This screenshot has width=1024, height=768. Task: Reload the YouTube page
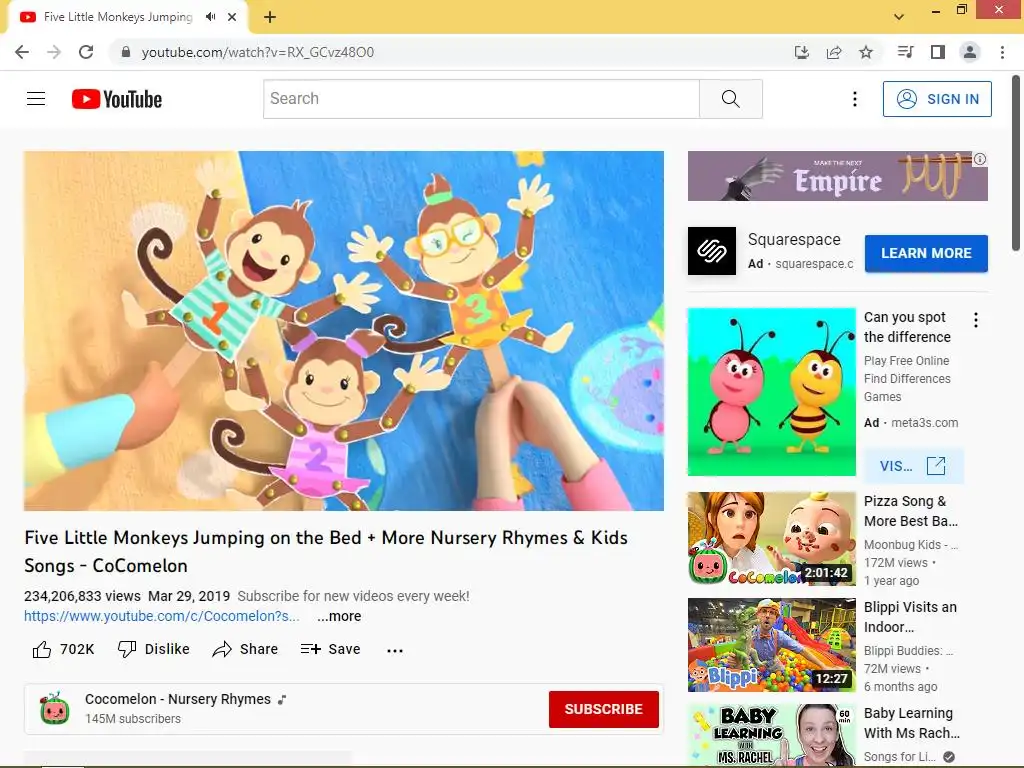[86, 52]
